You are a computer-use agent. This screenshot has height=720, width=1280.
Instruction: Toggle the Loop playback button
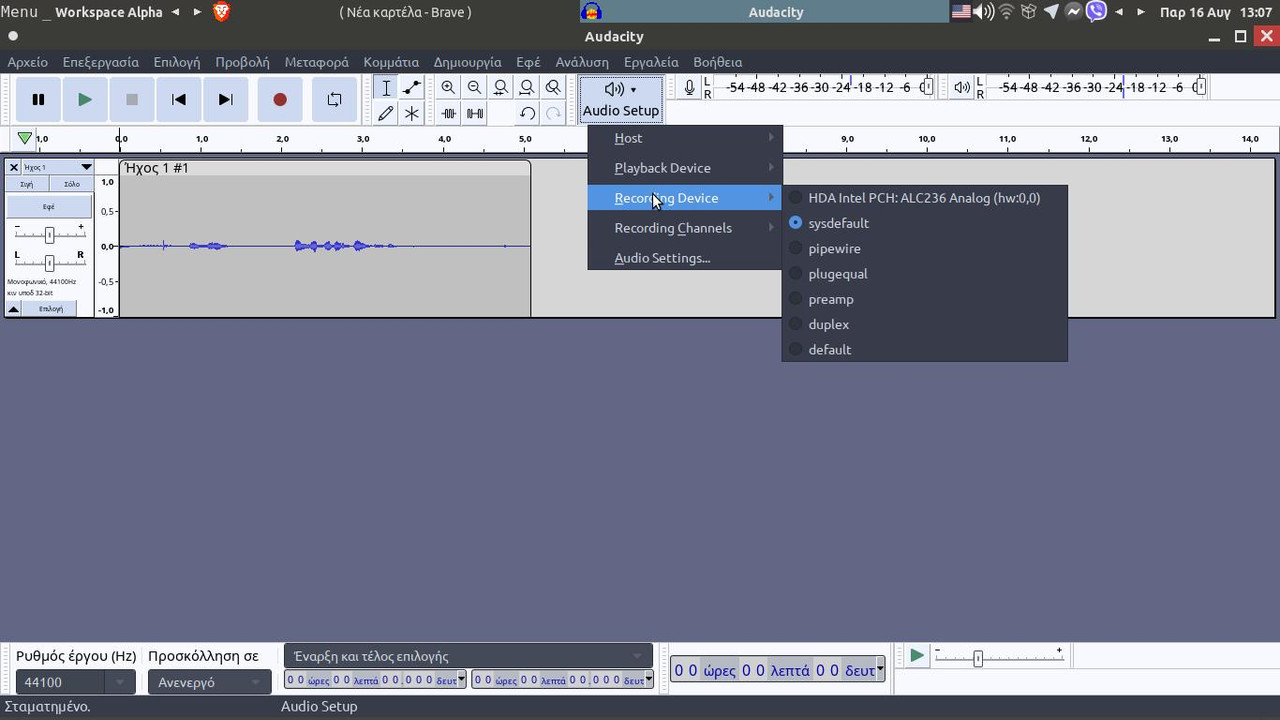pyautogui.click(x=334, y=99)
